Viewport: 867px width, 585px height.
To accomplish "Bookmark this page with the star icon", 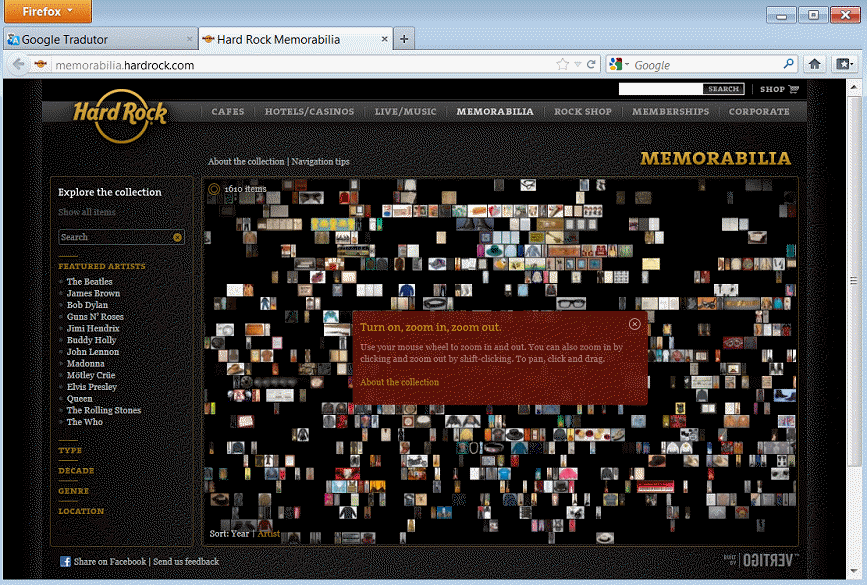I will (x=562, y=65).
